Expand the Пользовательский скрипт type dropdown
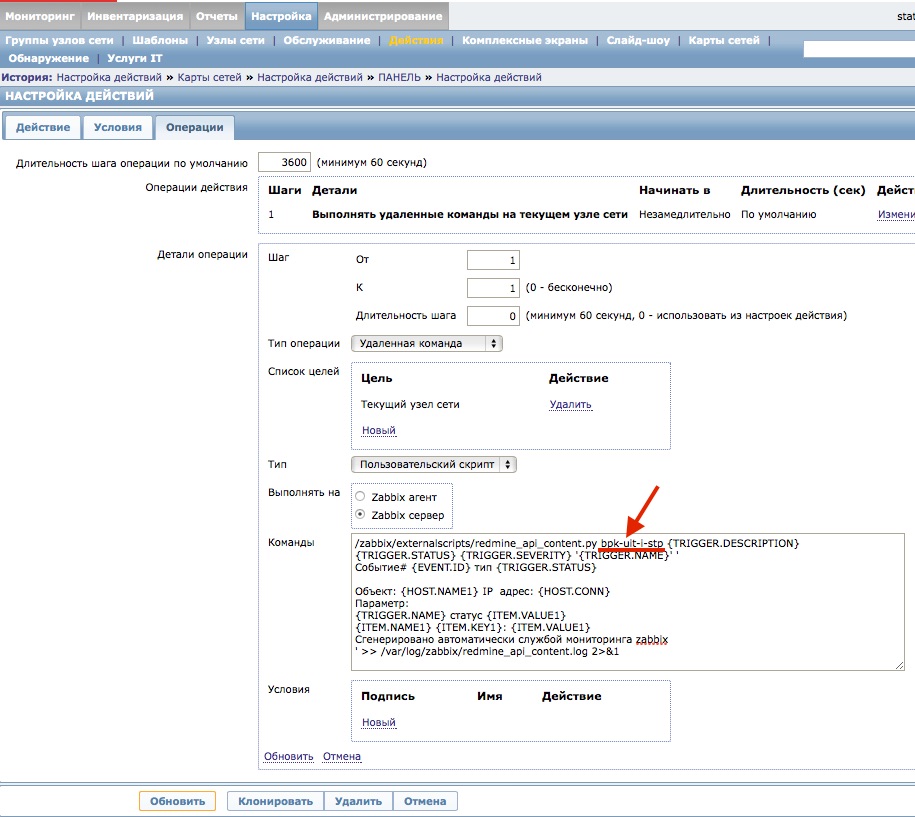915x817 pixels. 433,465
